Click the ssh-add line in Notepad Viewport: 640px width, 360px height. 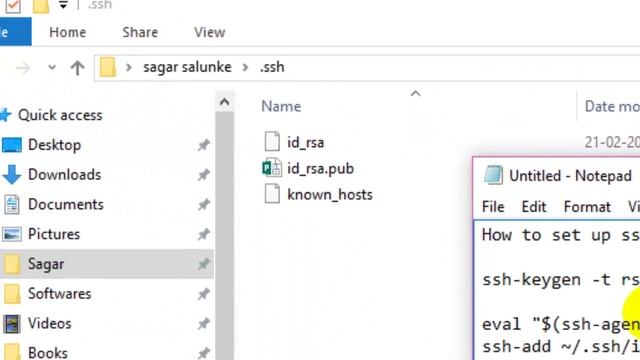[x=560, y=347]
